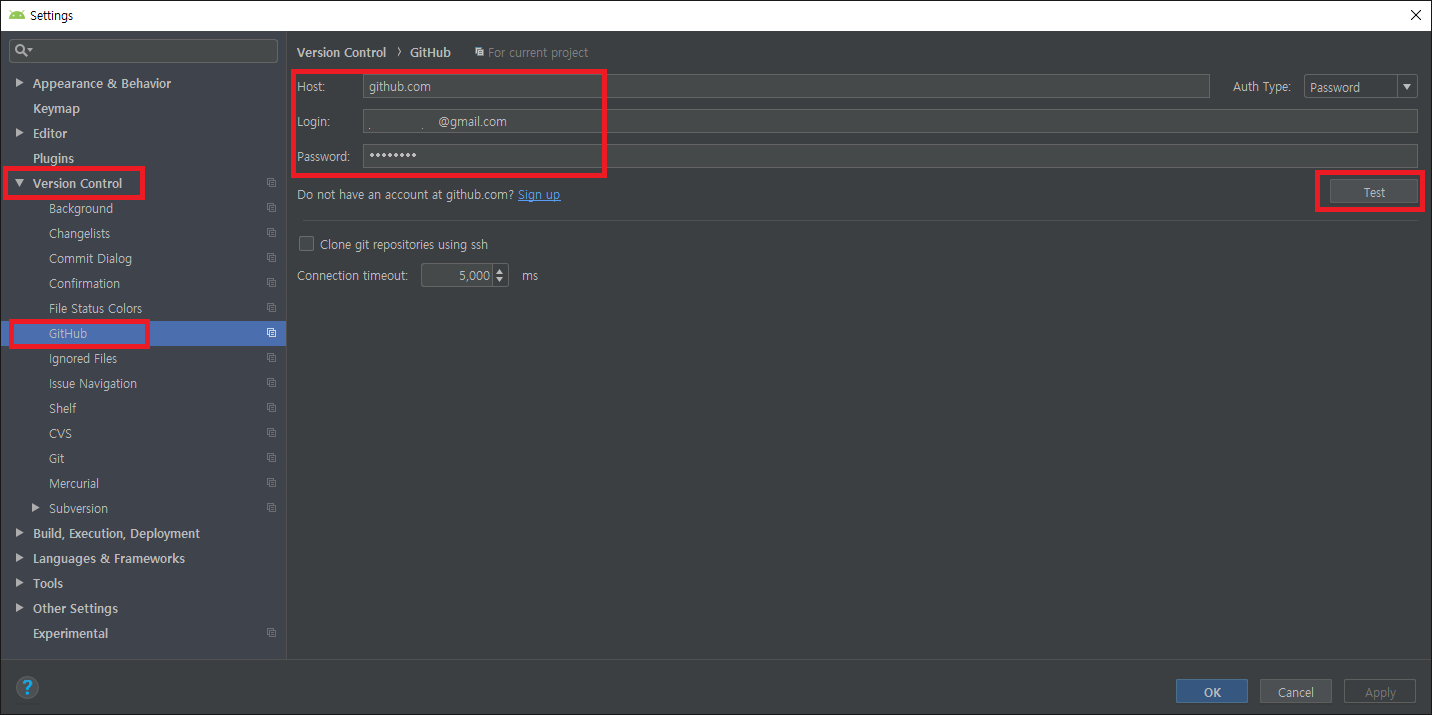
Task: Click Version Control in breadcrumb
Action: (341, 52)
